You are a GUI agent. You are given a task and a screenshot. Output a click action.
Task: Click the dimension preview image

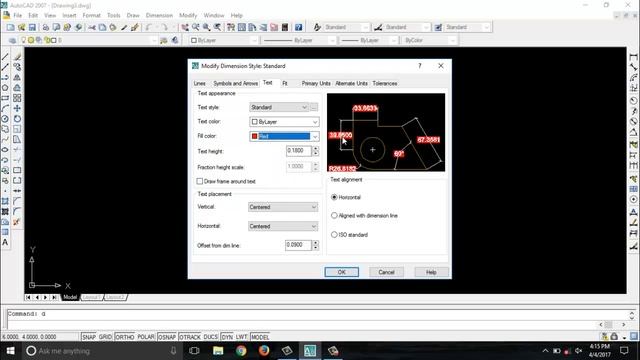pos(386,132)
